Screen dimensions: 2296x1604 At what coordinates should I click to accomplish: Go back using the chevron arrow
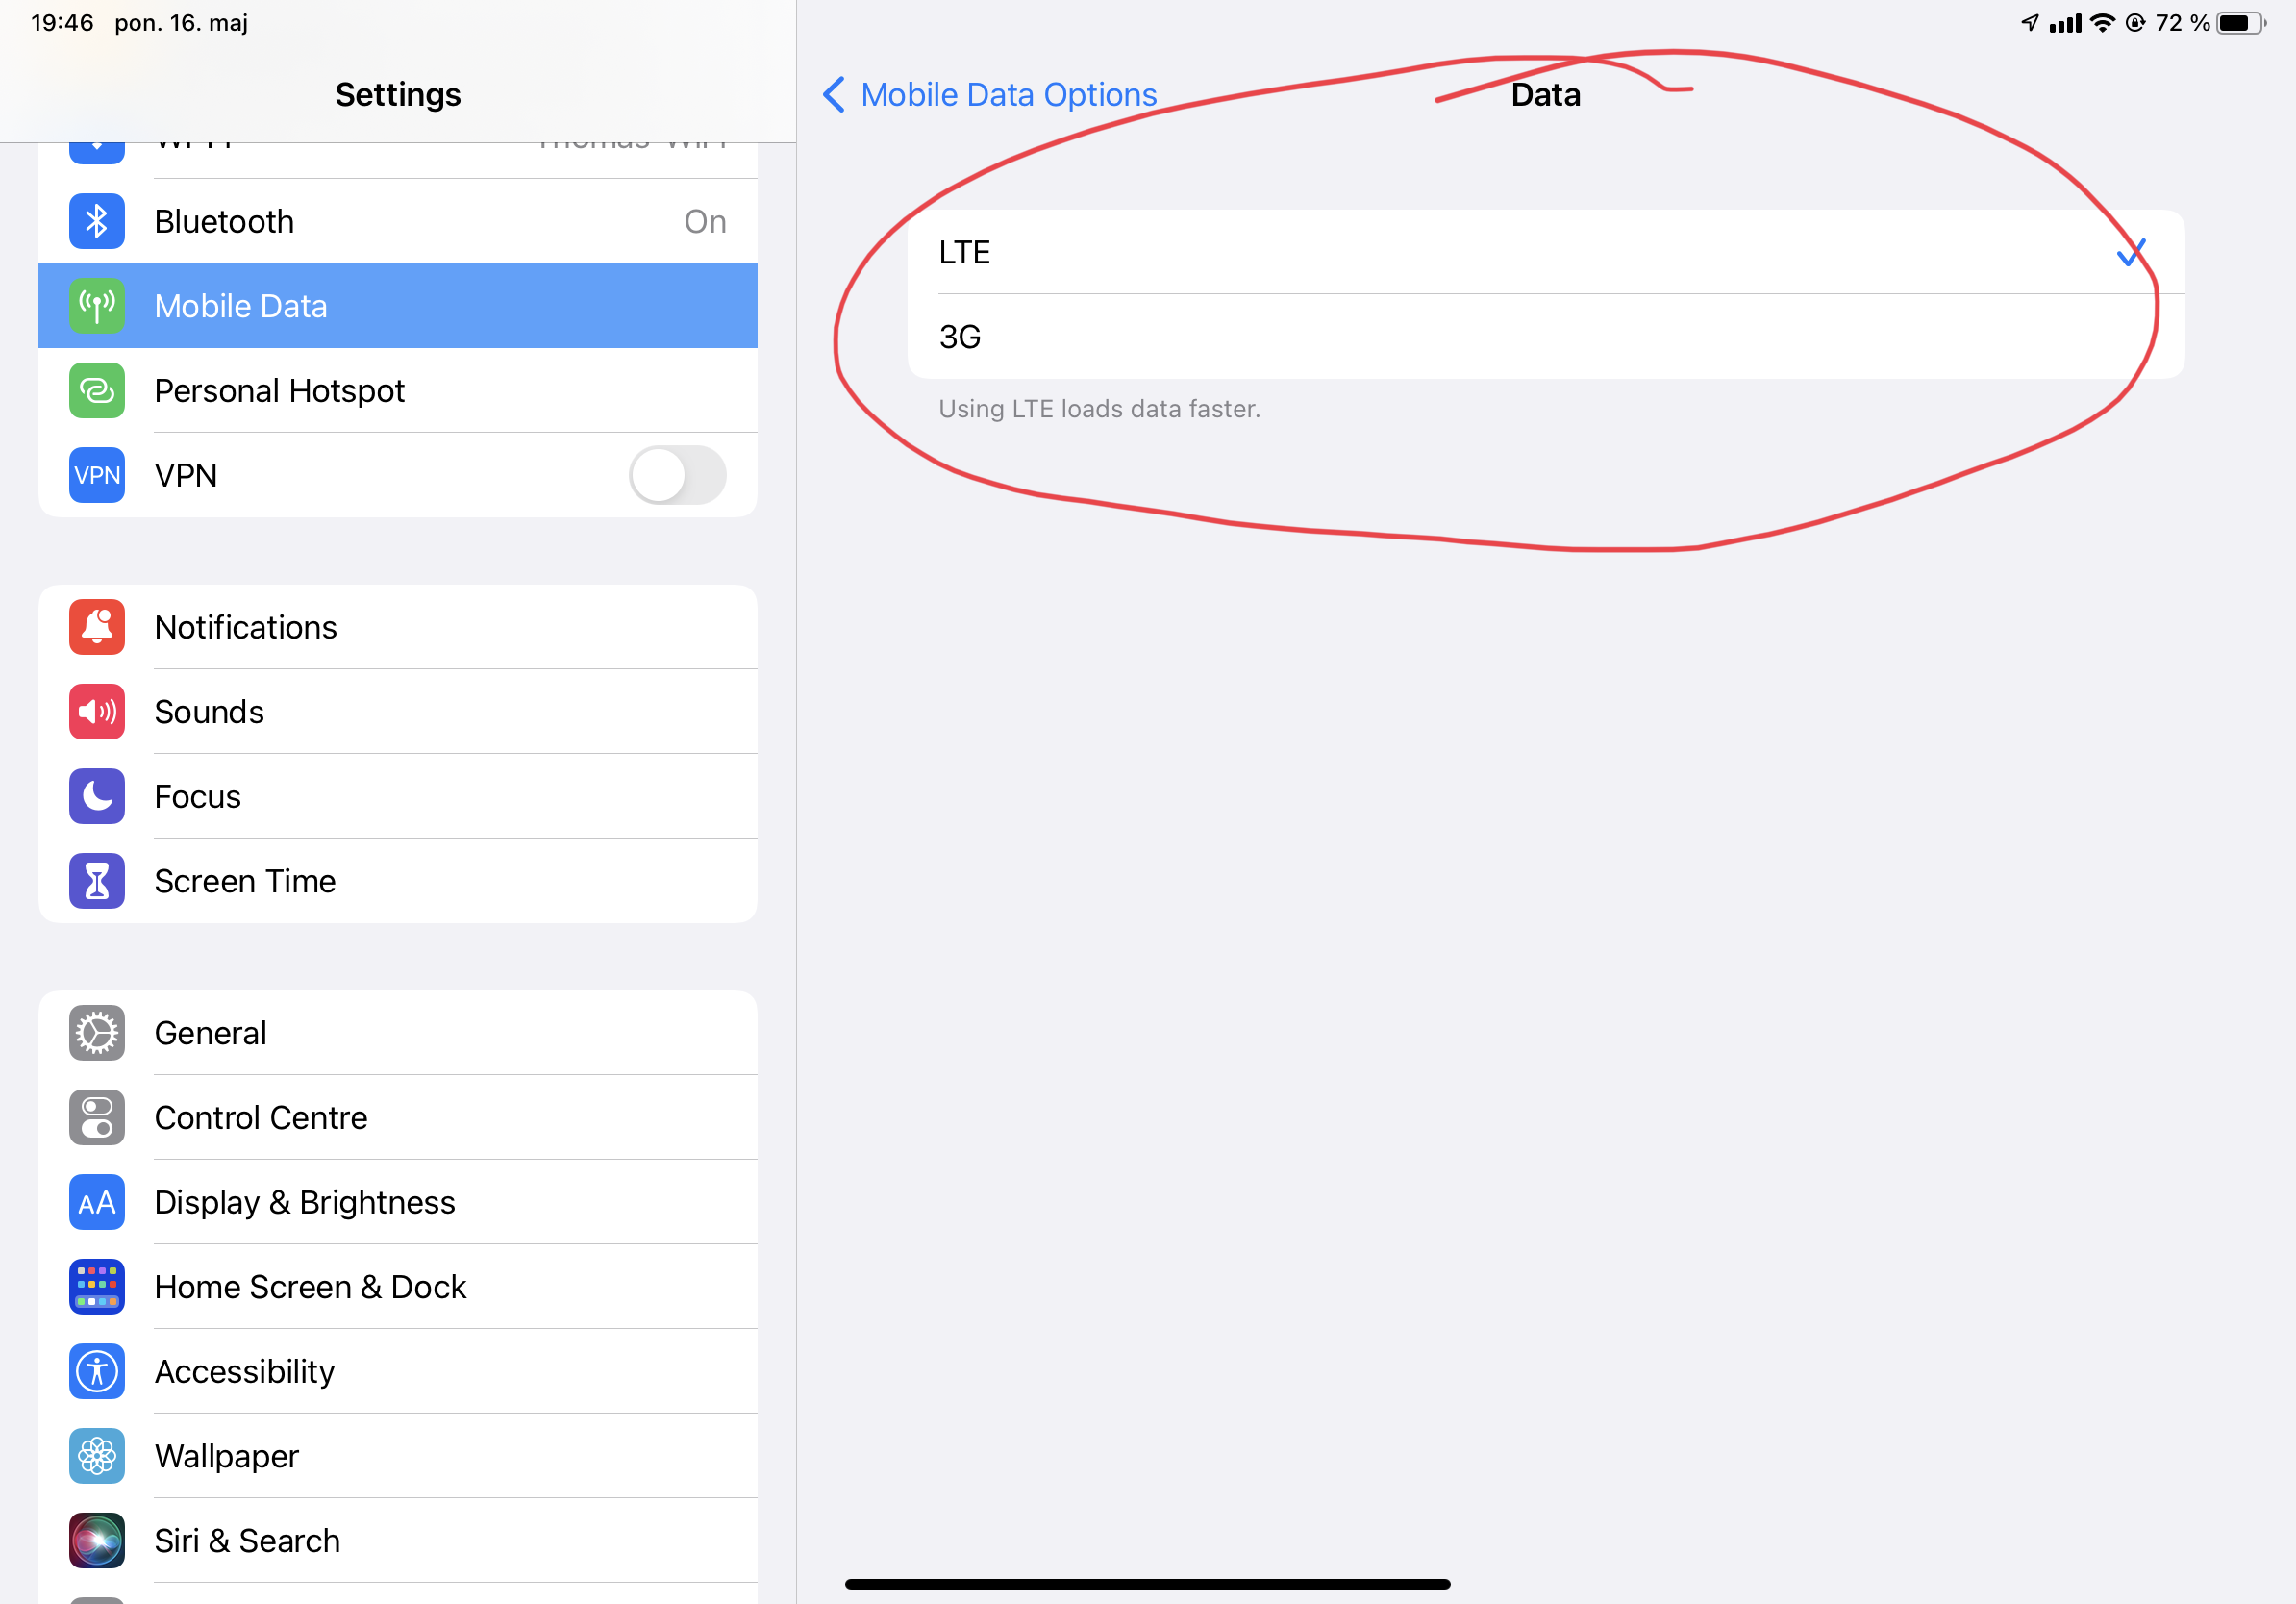pos(833,95)
